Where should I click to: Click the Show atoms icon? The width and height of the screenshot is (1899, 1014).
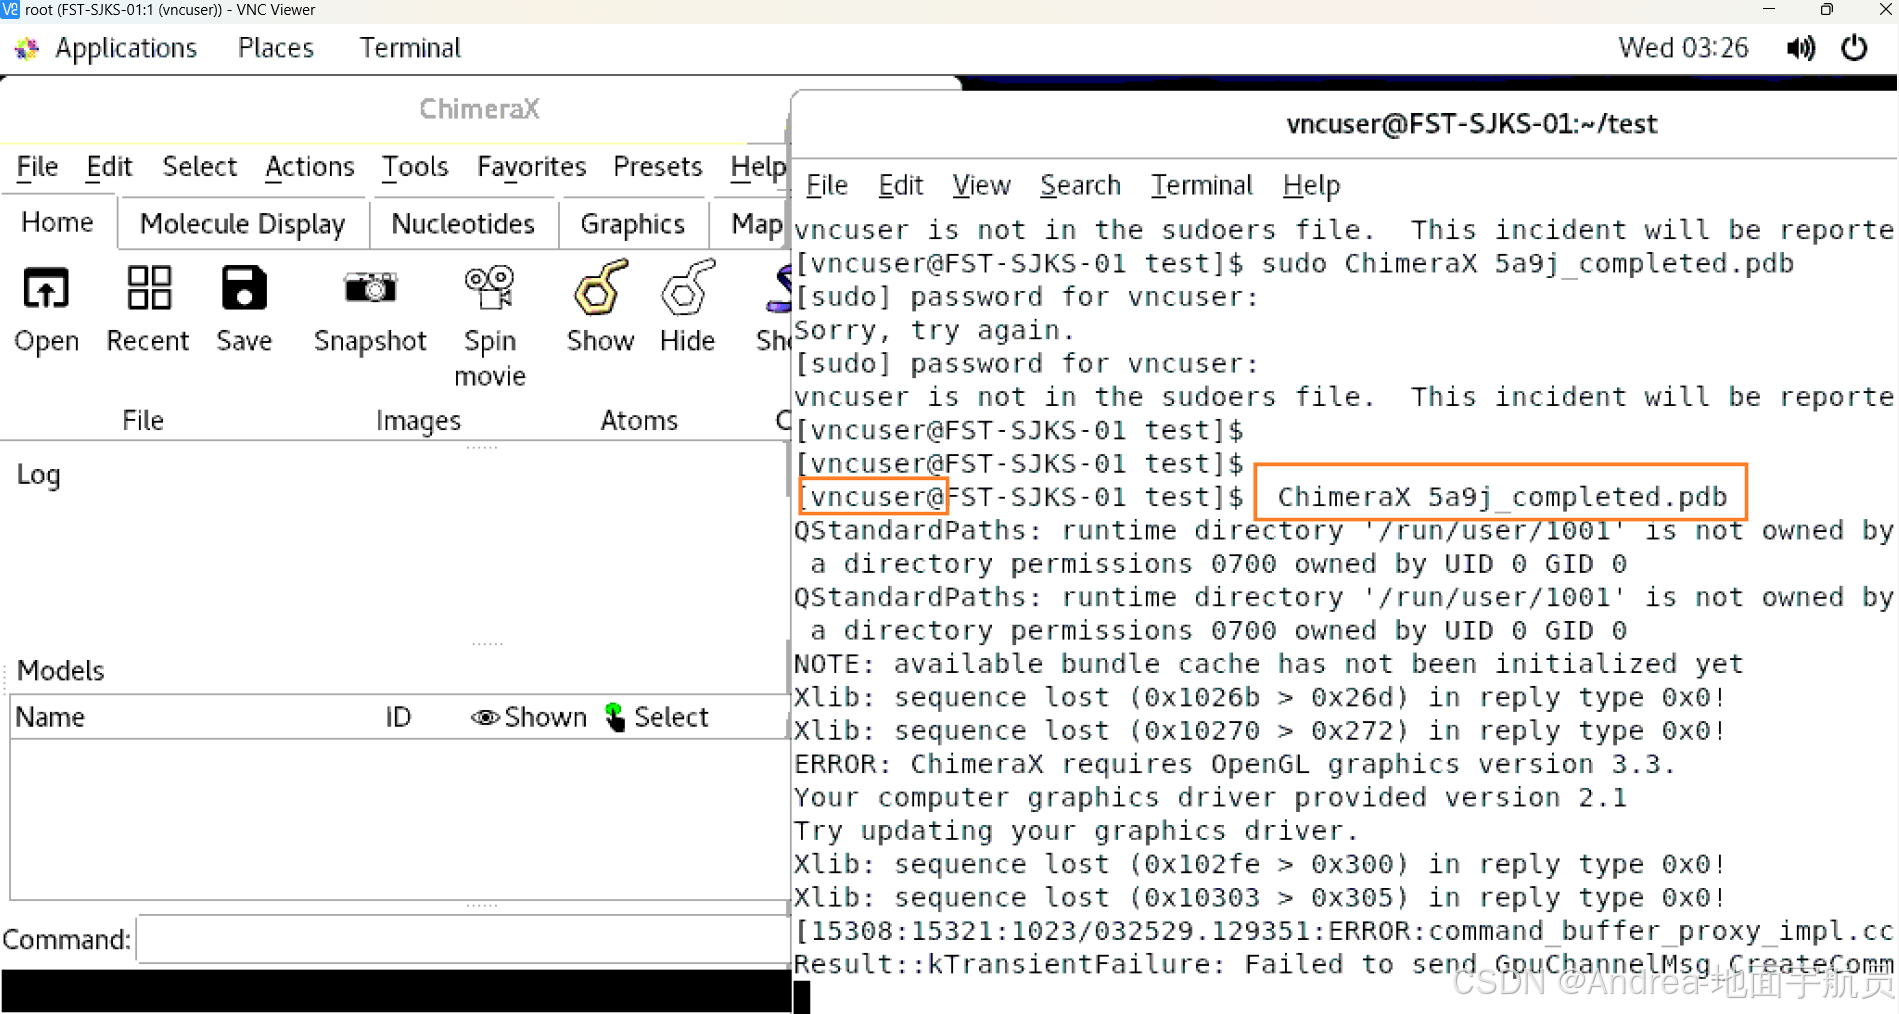pyautogui.click(x=600, y=289)
